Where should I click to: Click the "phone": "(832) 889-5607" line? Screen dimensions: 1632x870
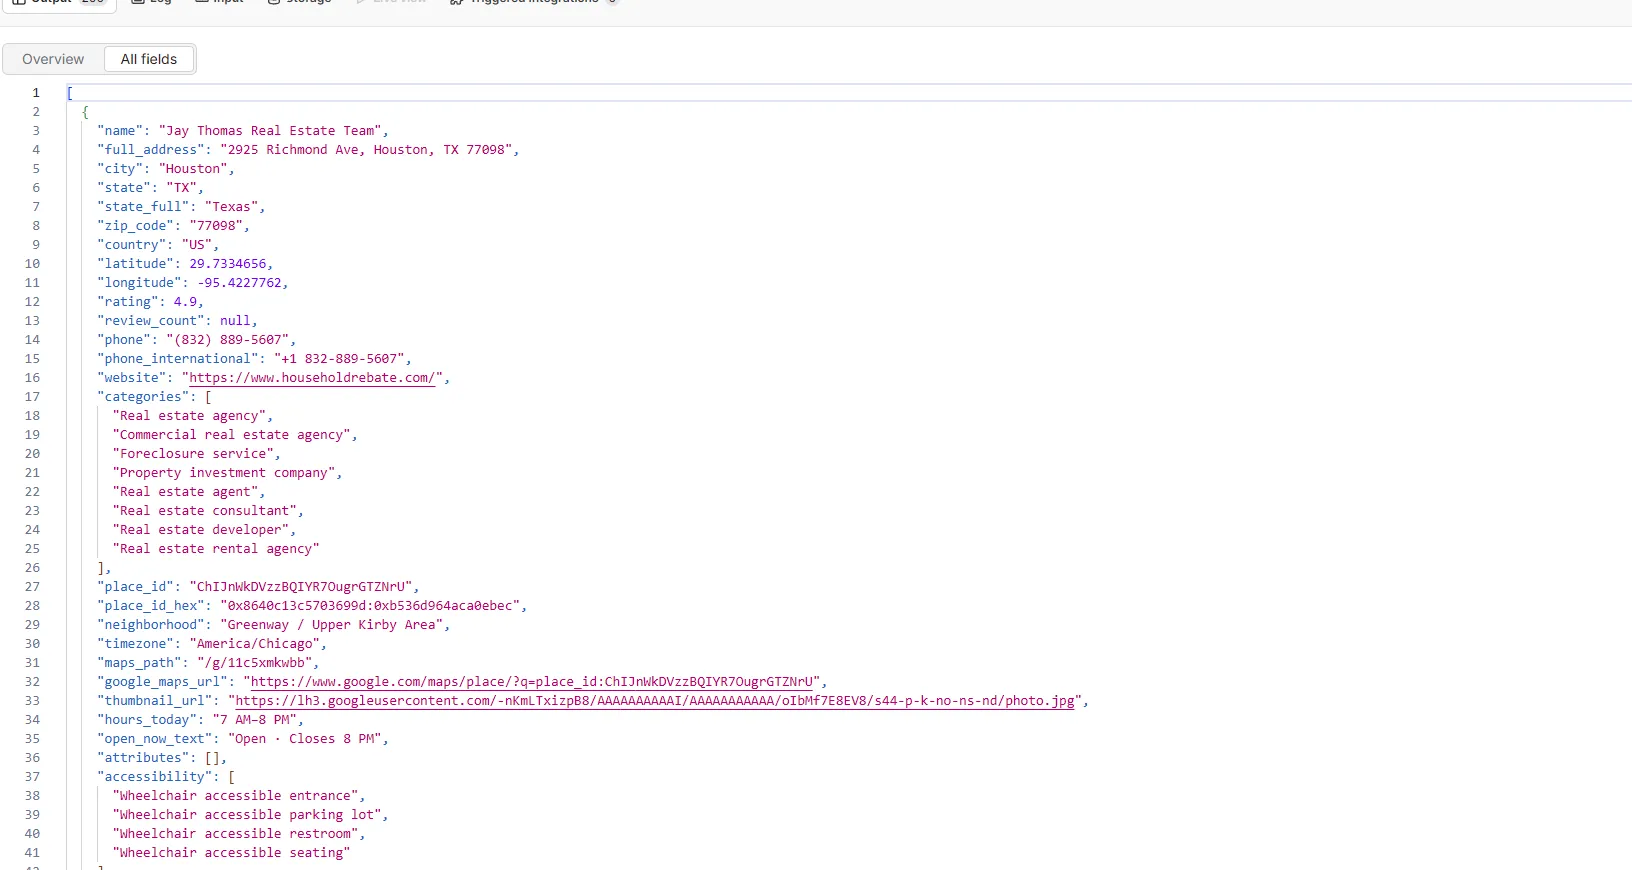pyautogui.click(x=196, y=340)
